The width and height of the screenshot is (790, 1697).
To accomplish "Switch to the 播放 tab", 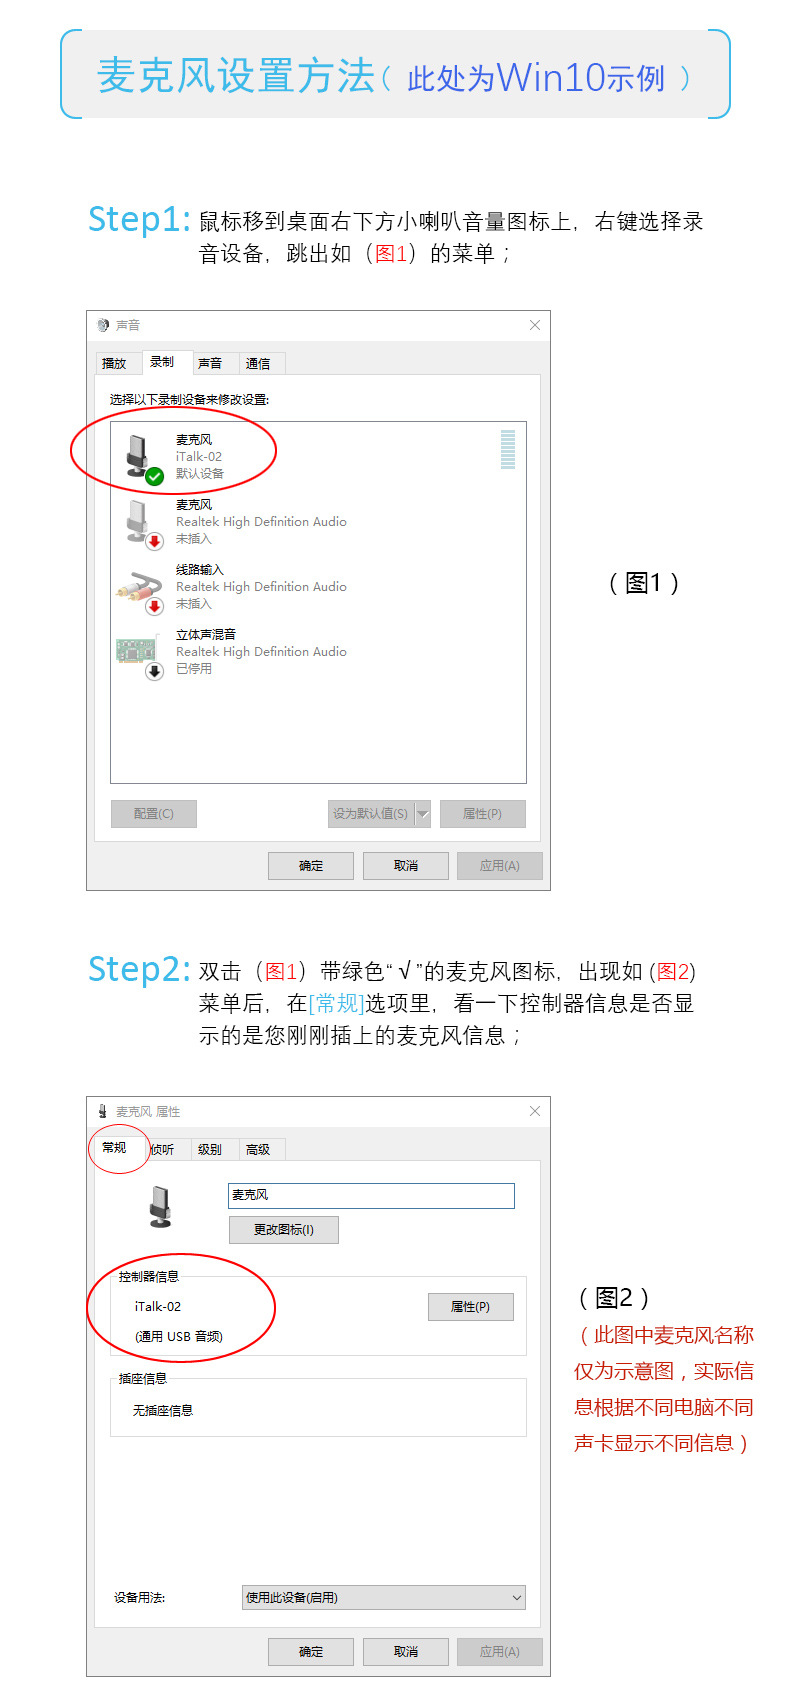I will (115, 363).
